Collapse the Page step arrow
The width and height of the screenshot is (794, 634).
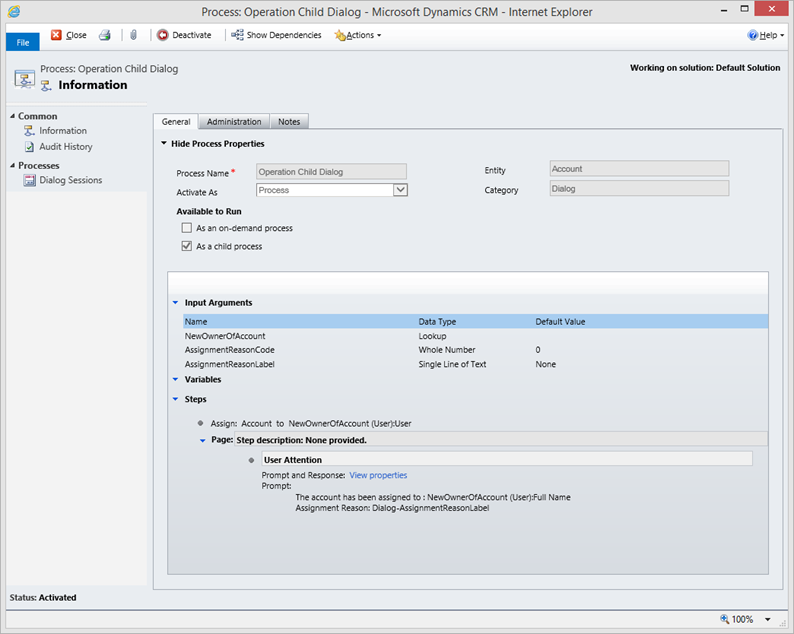[203, 441]
